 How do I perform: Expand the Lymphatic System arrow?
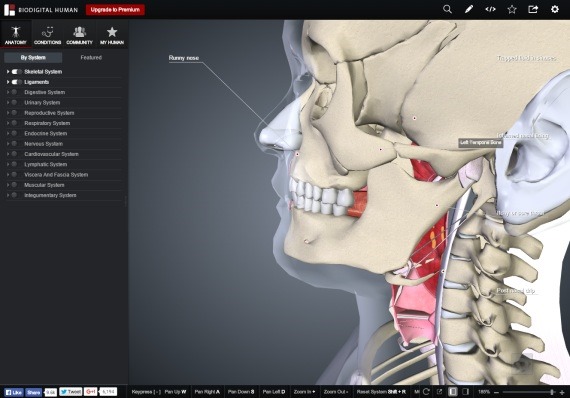tap(8, 164)
